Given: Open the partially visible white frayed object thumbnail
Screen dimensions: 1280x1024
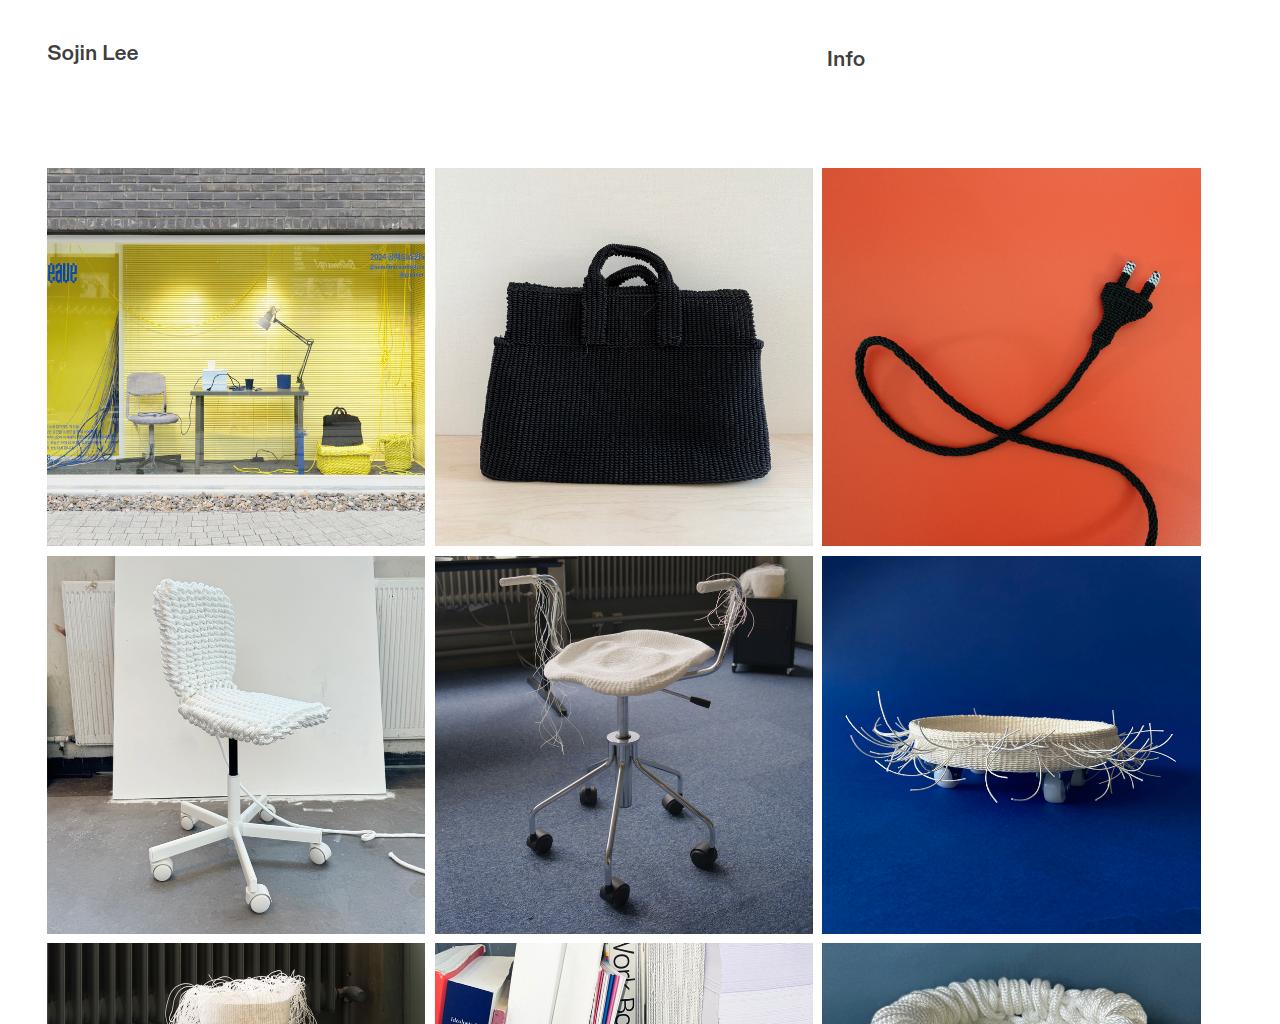Looking at the screenshot, I should (x=236, y=984).
